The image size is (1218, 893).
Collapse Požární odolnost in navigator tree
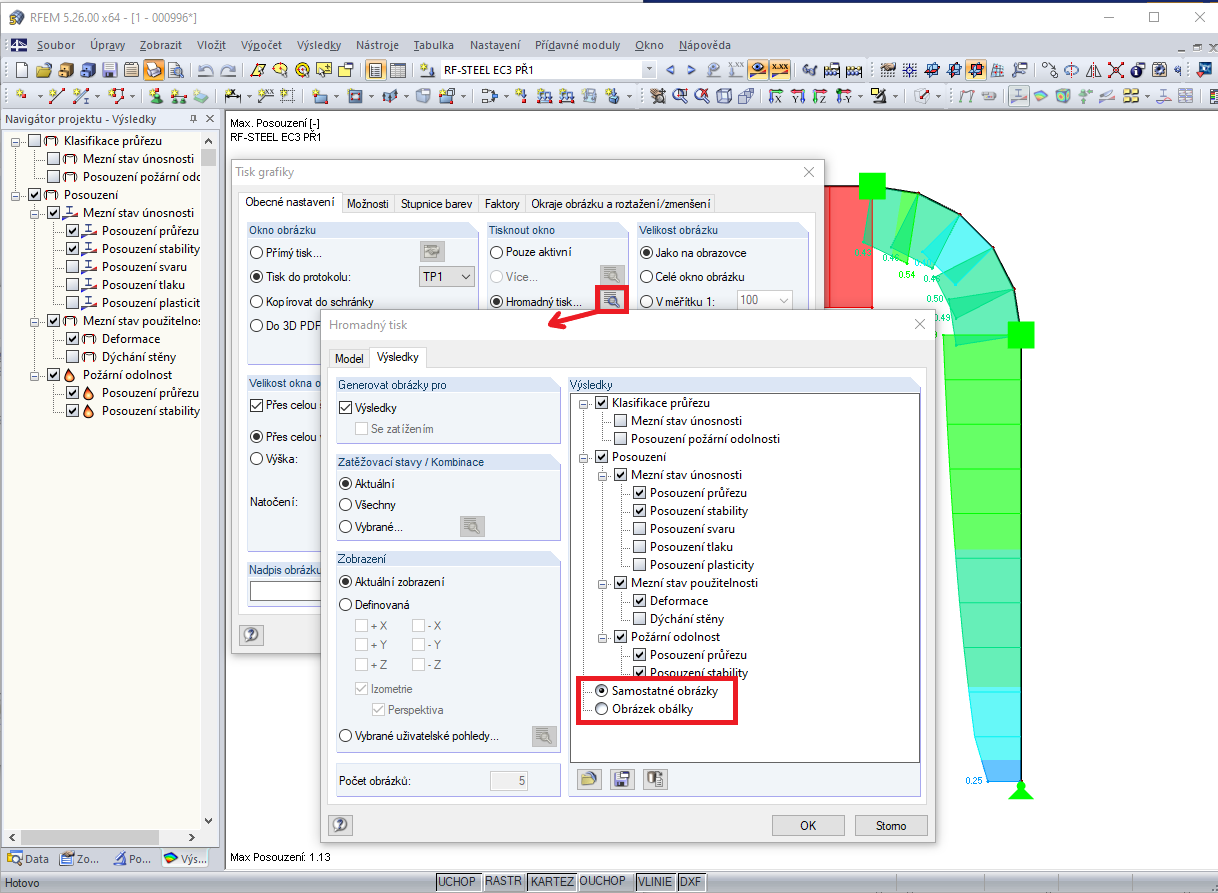35,375
